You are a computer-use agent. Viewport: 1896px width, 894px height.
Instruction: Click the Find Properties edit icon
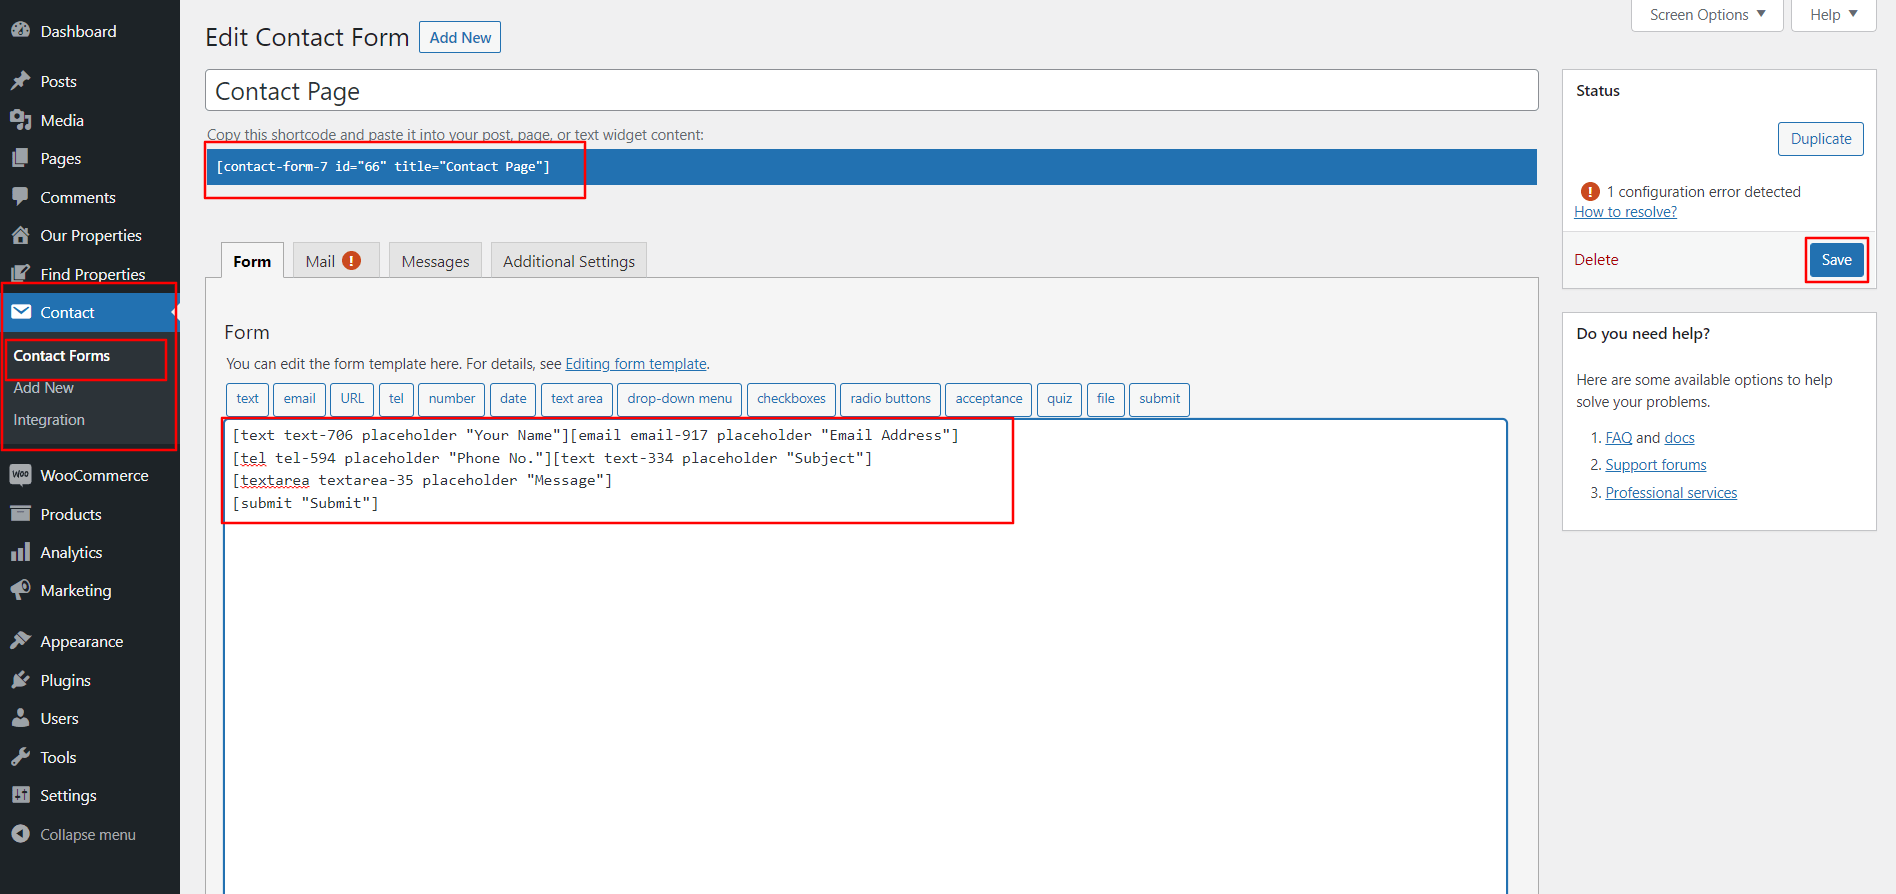click(20, 274)
